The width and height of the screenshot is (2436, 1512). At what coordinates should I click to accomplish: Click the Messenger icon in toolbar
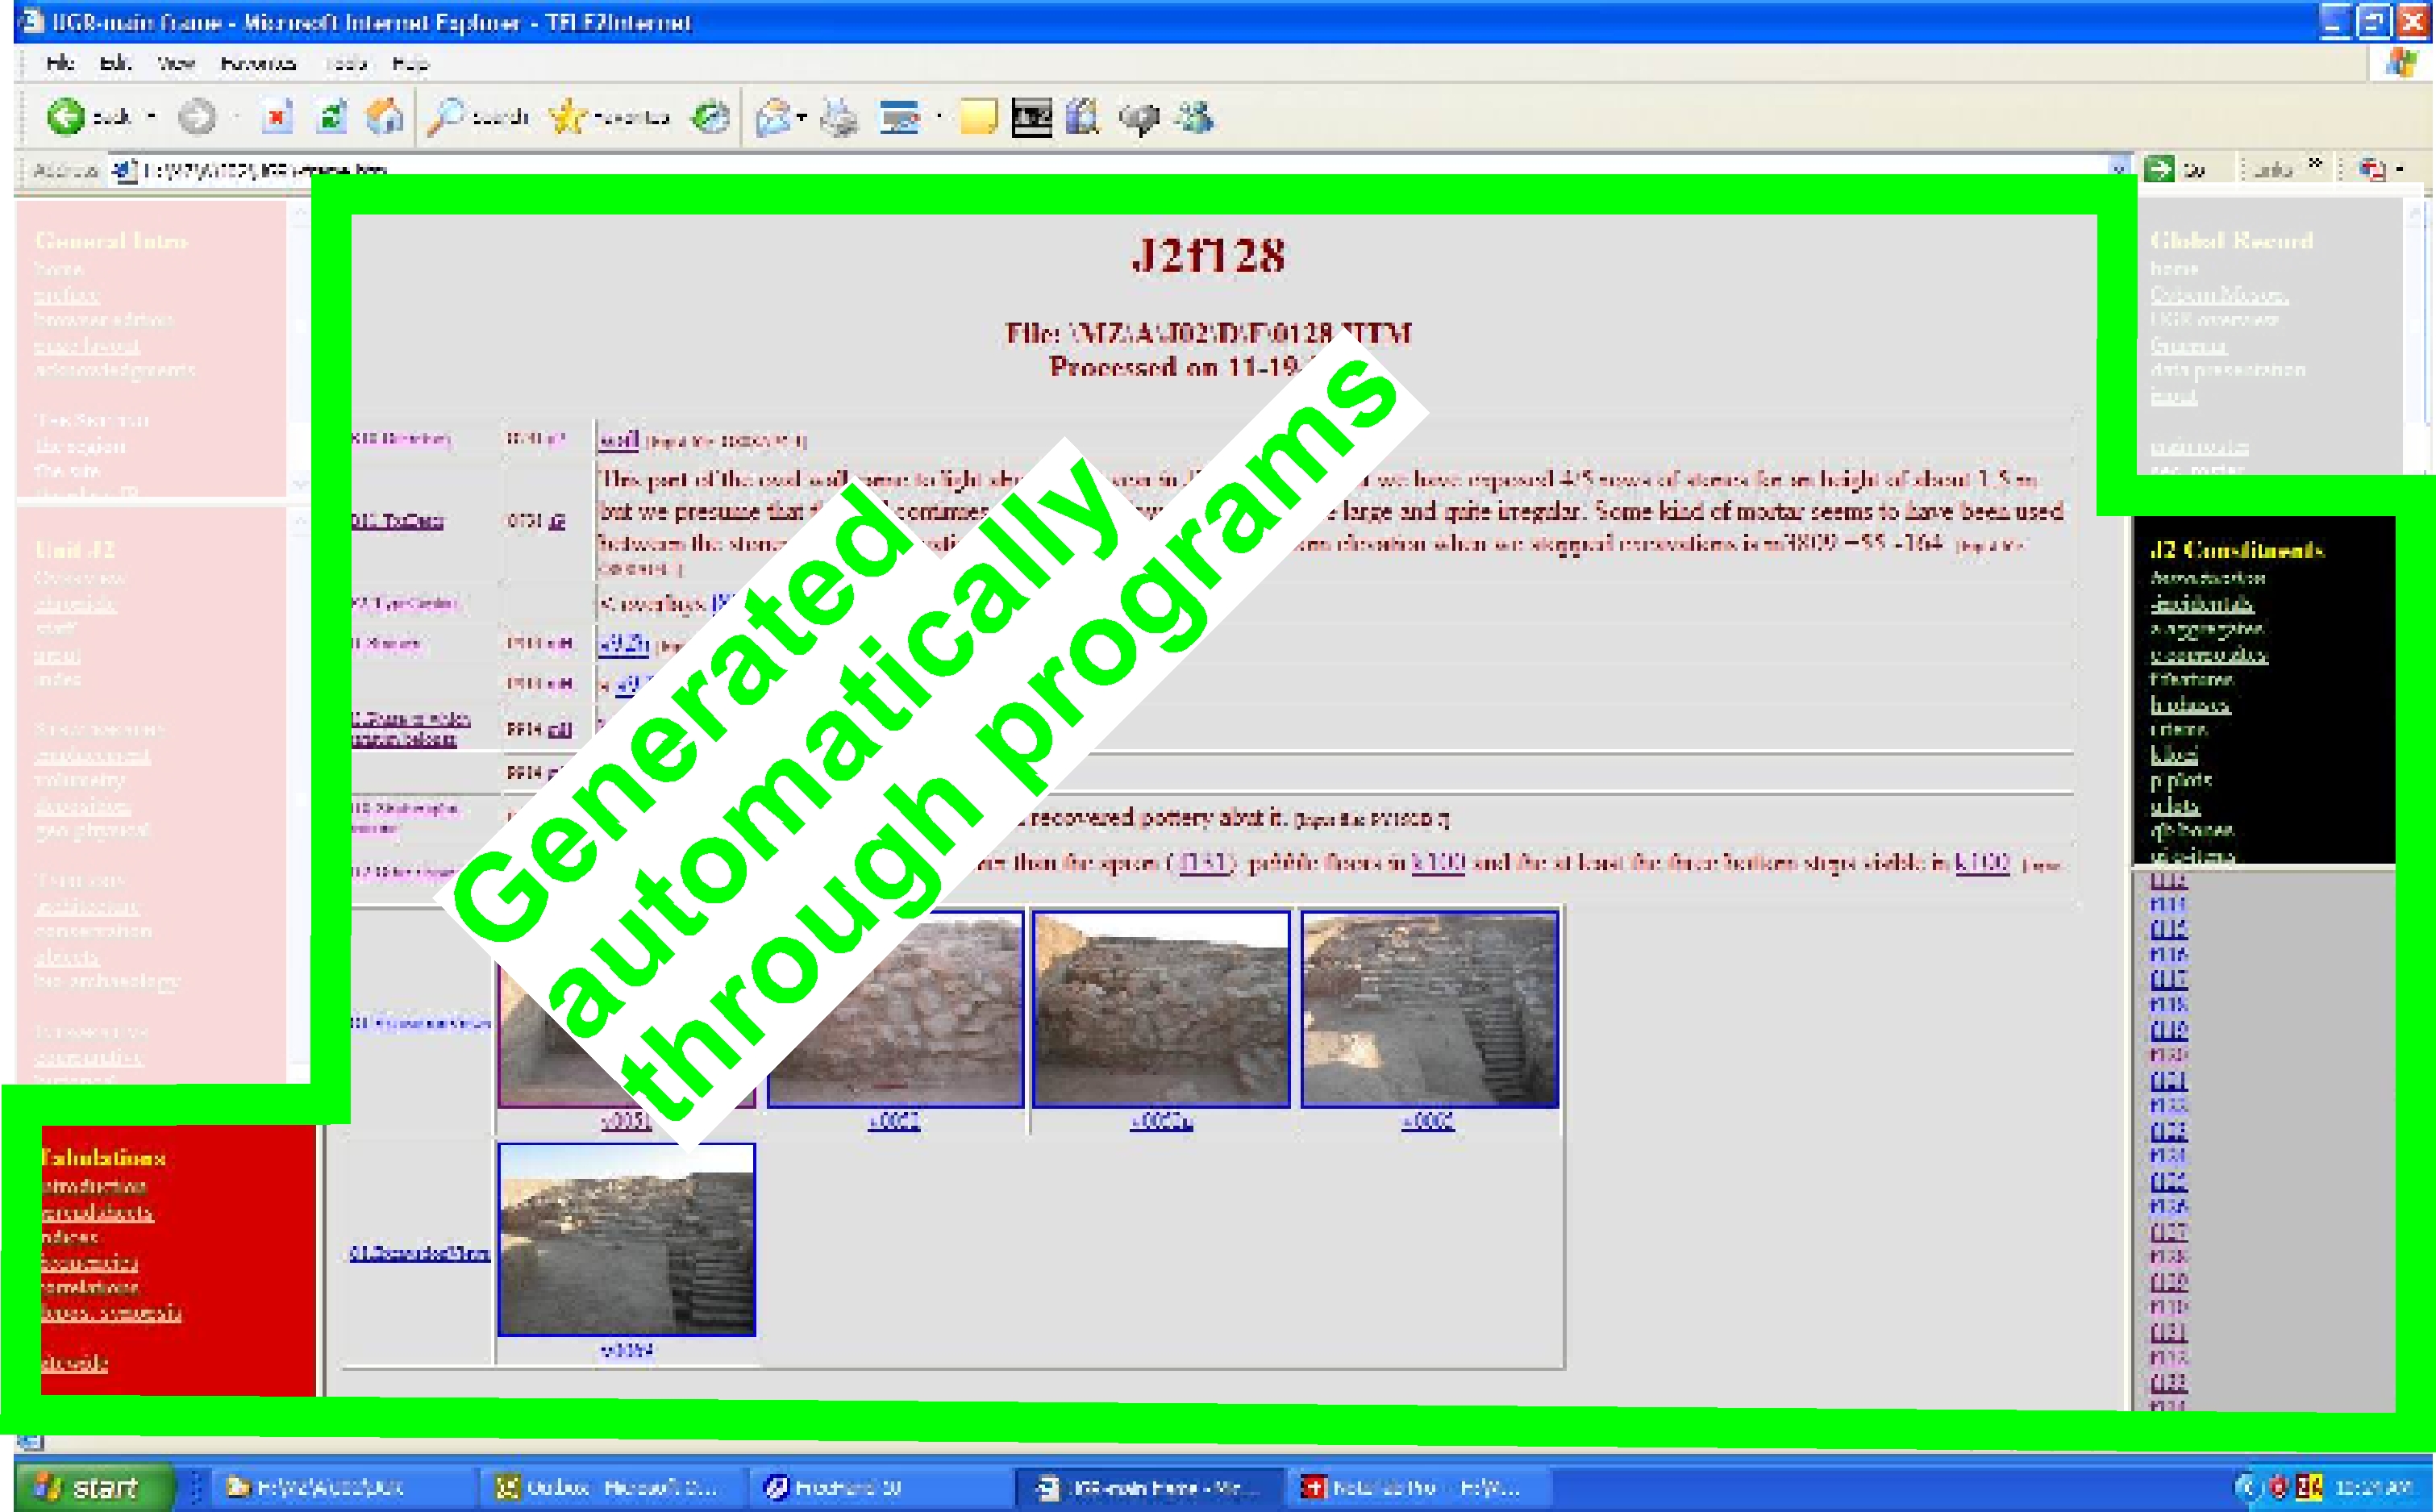coord(1195,118)
